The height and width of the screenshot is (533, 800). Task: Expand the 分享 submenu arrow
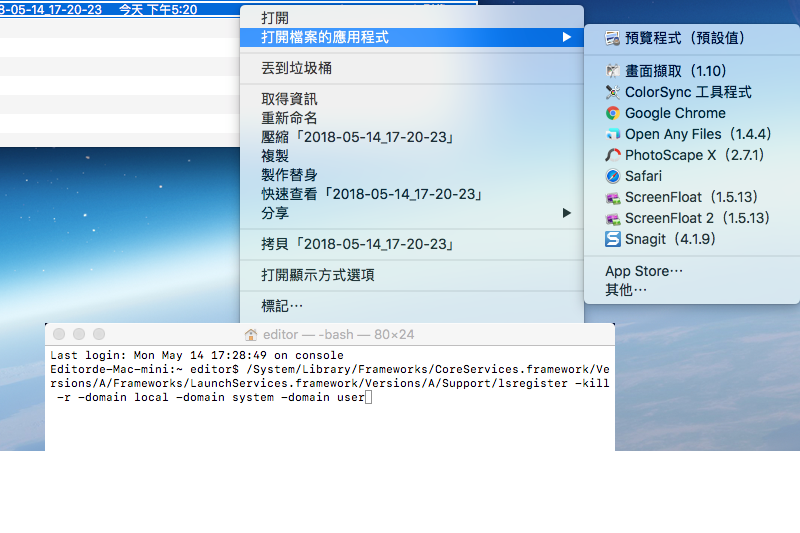pos(566,213)
